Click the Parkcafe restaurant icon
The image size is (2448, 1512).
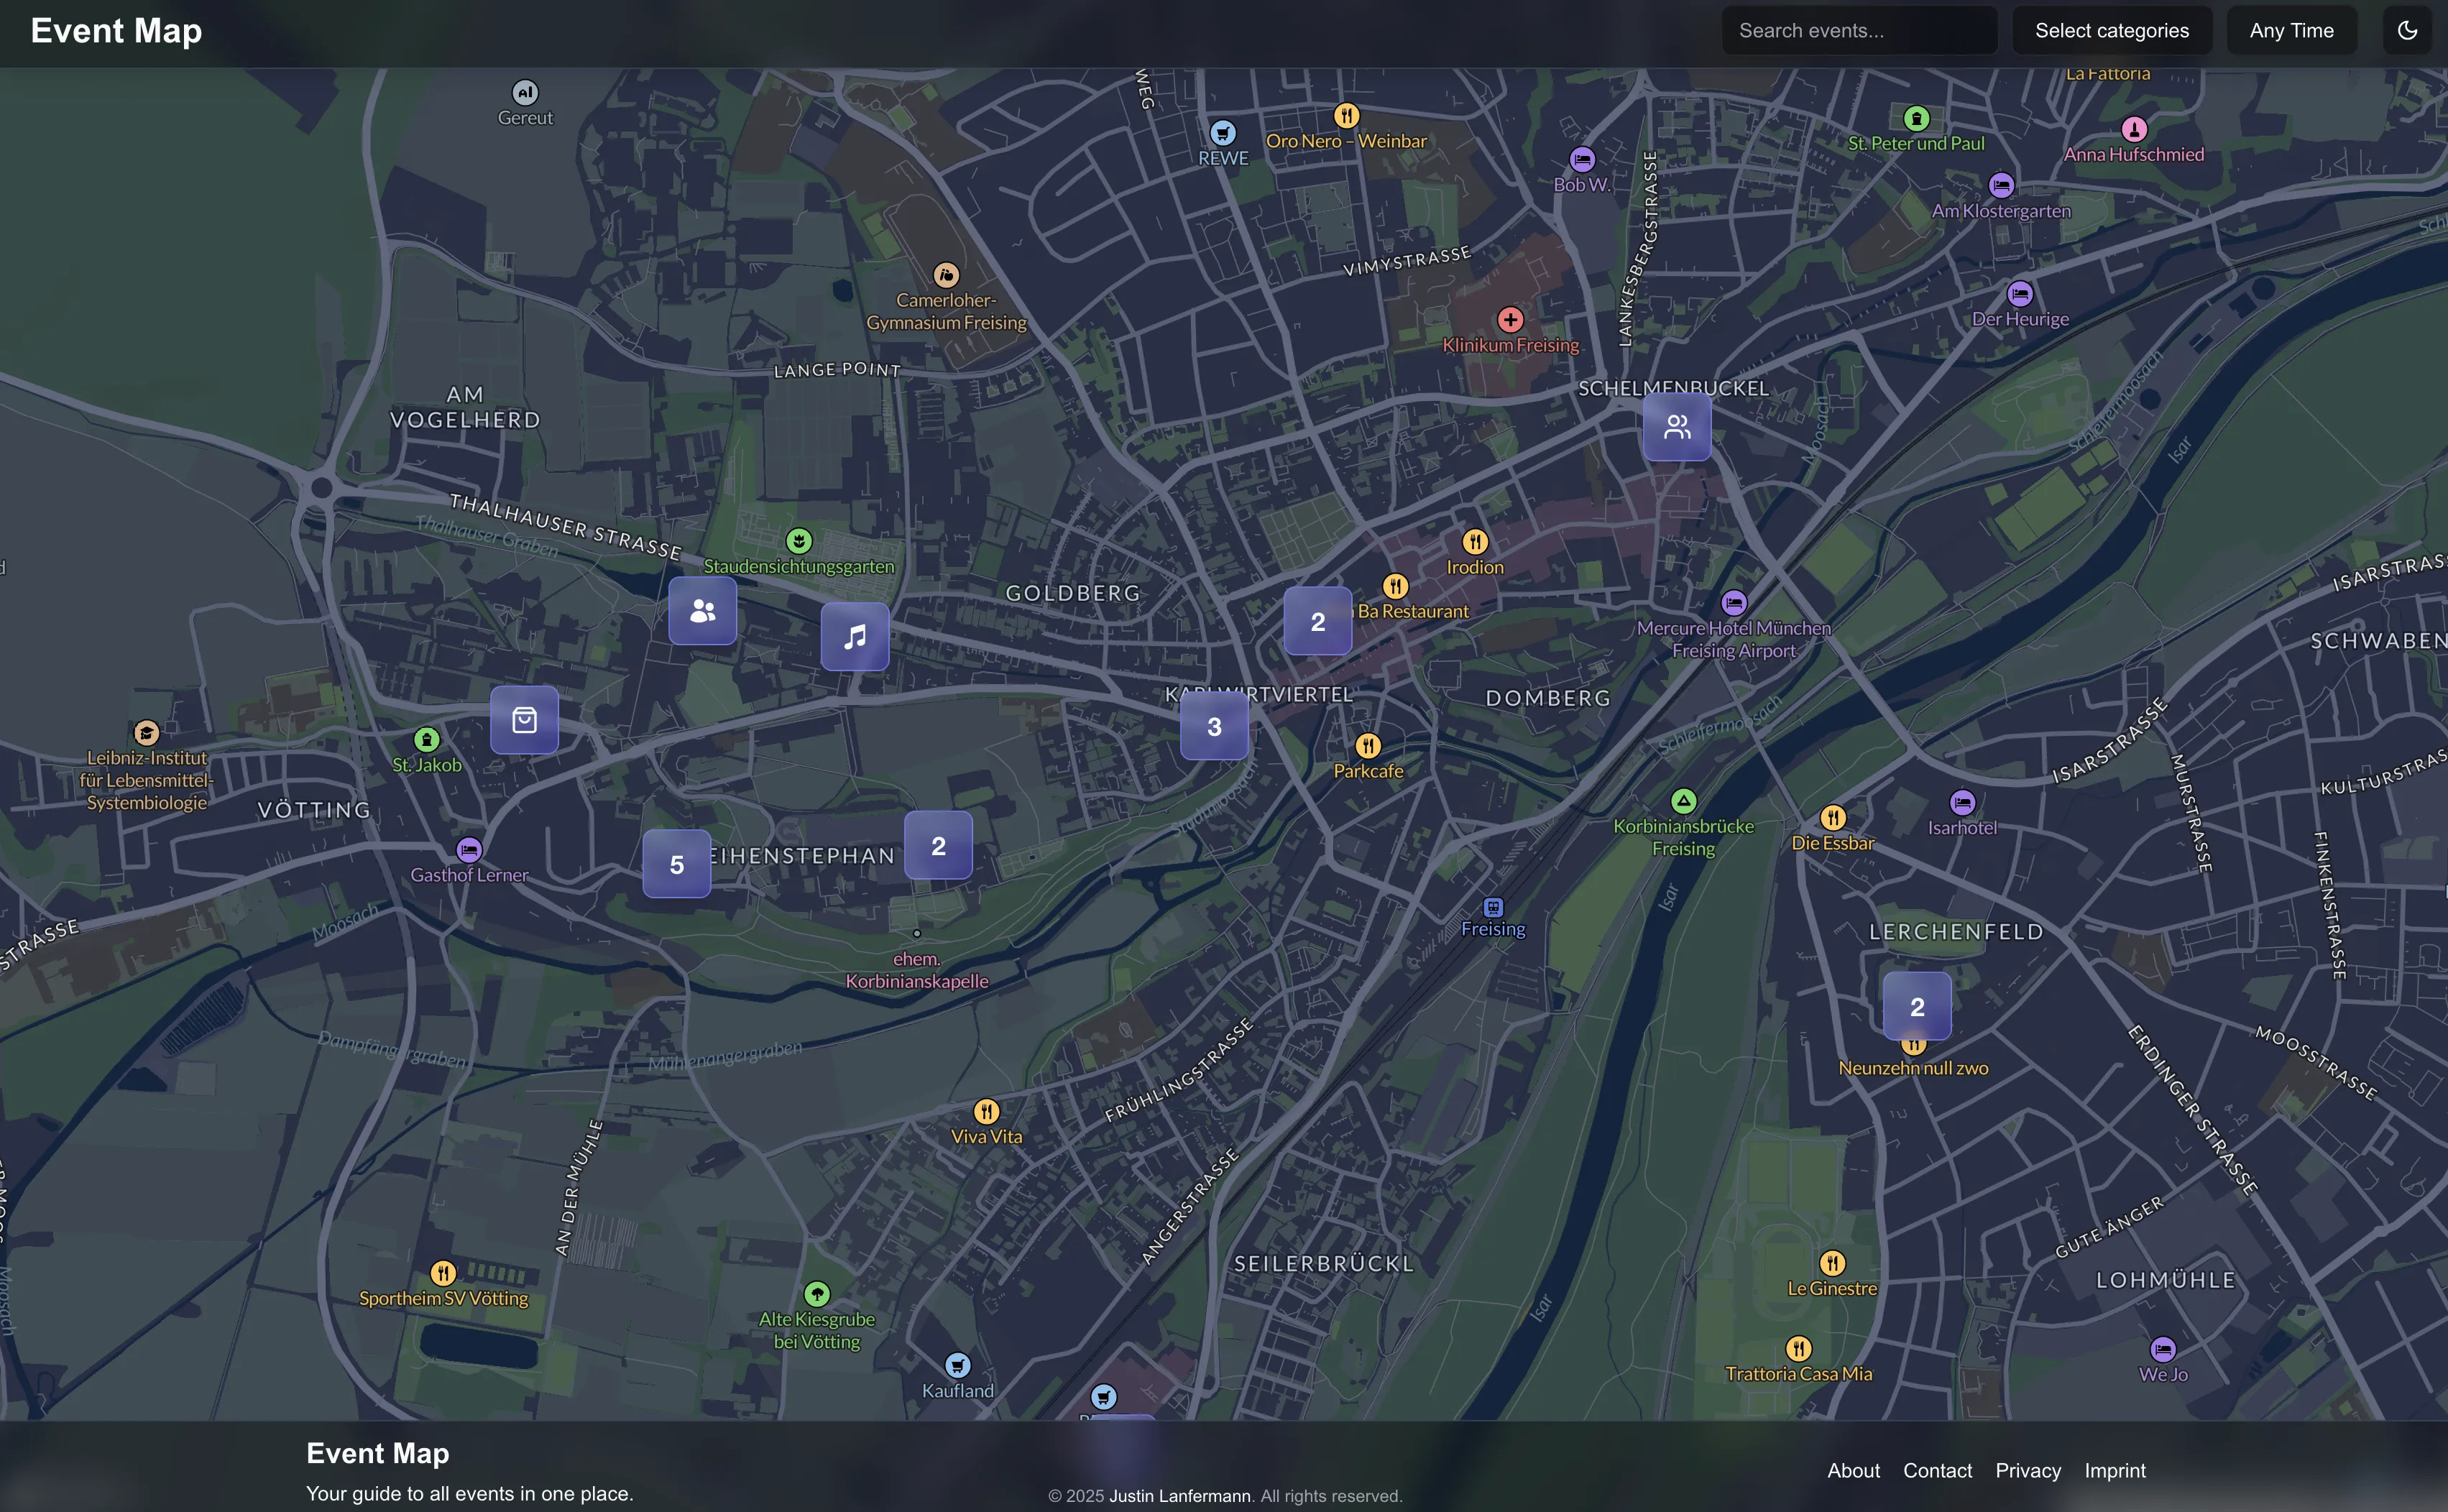[1369, 745]
